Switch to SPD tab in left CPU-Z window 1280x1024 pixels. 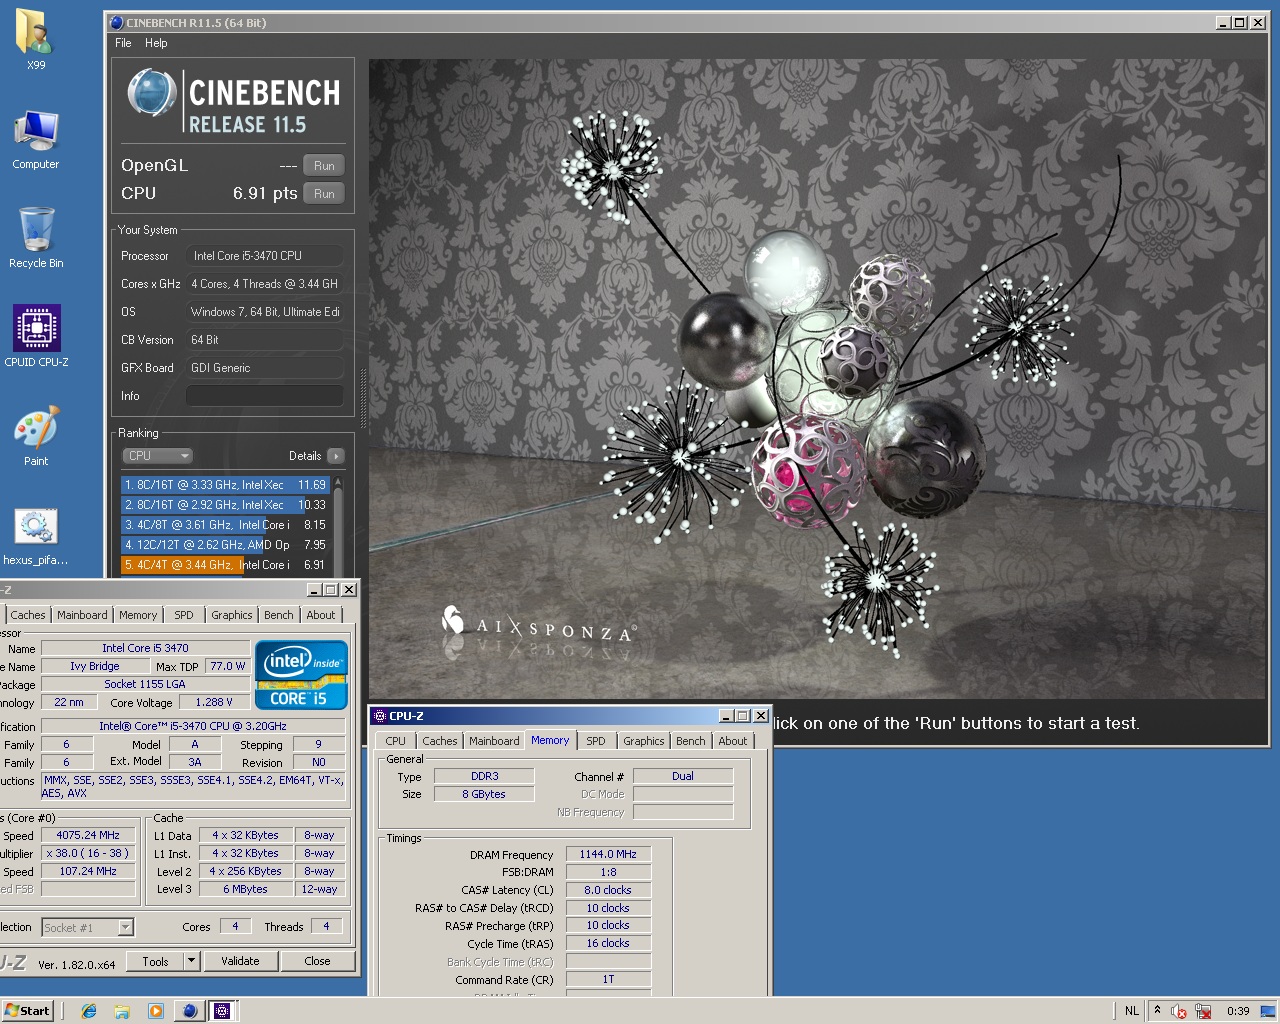(x=184, y=615)
